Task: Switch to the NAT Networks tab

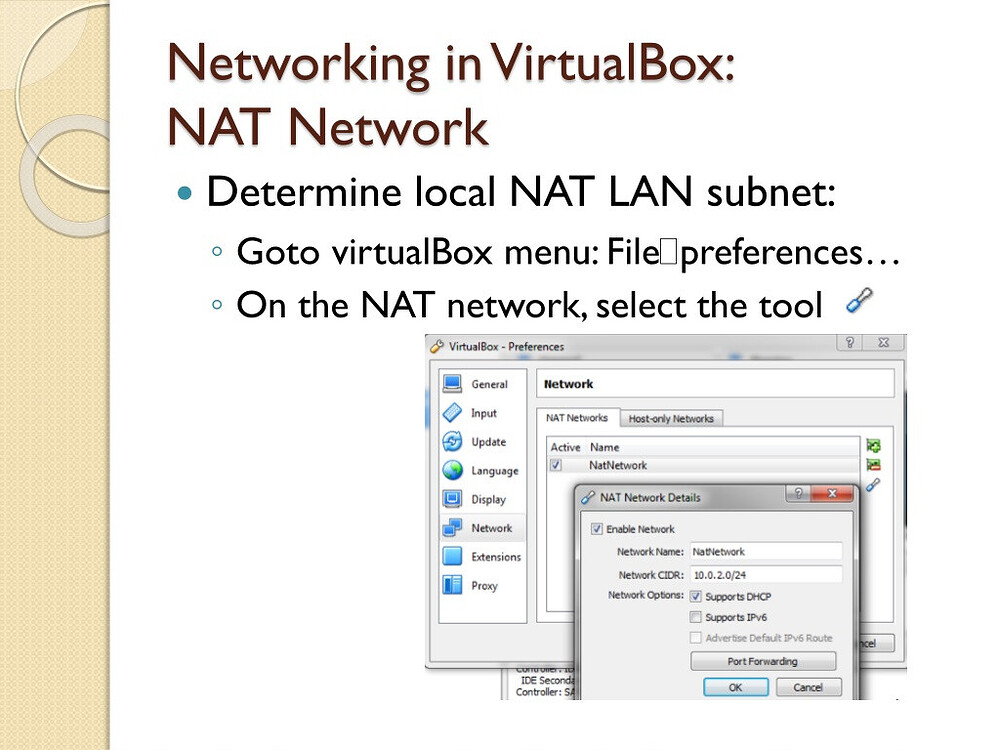Action: click(x=577, y=418)
